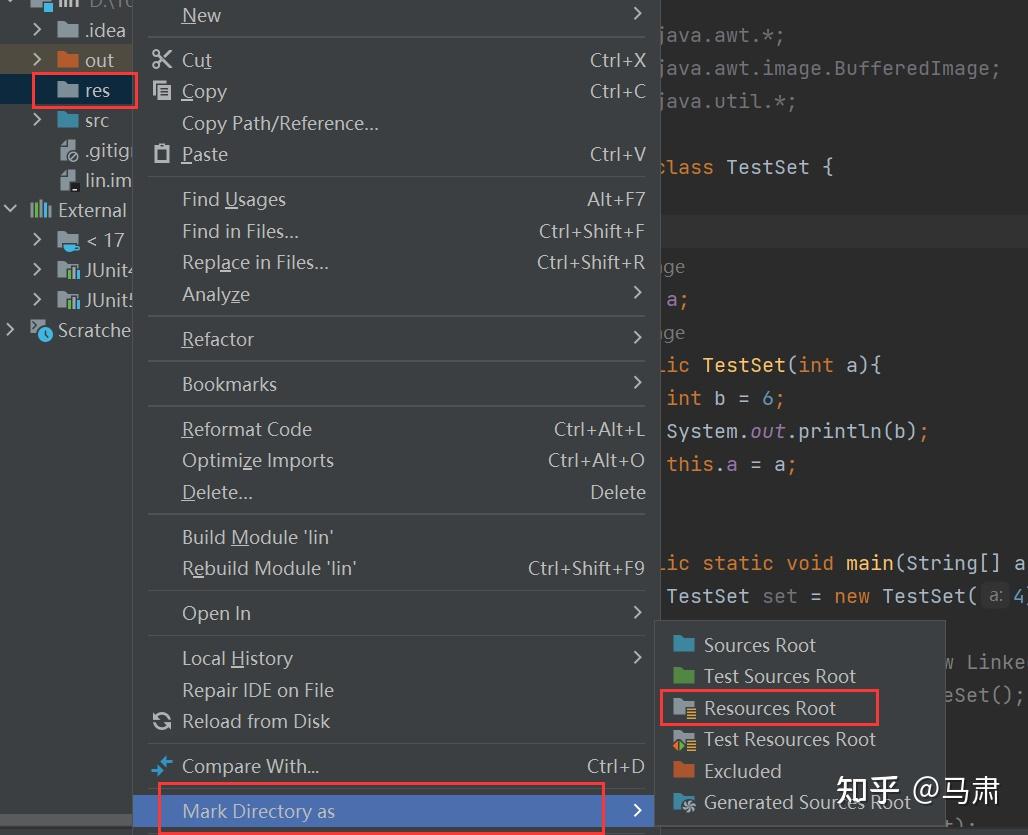Select Build Module 'lin'
The height and width of the screenshot is (835, 1028).
click(397, 537)
